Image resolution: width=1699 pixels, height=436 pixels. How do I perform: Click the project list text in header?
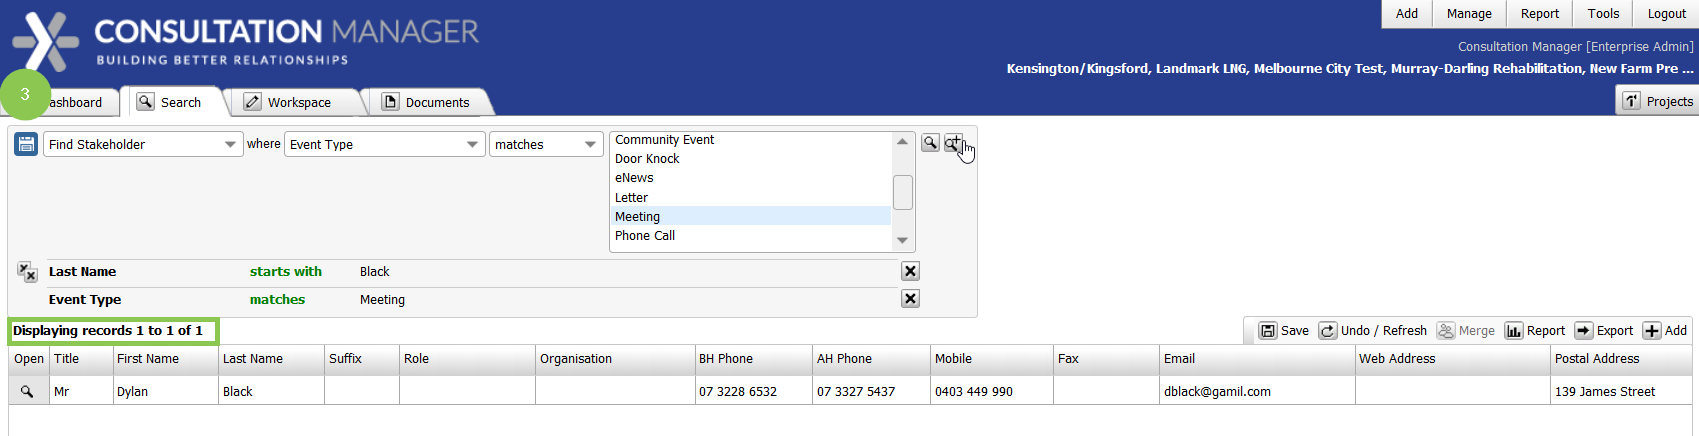[1350, 69]
